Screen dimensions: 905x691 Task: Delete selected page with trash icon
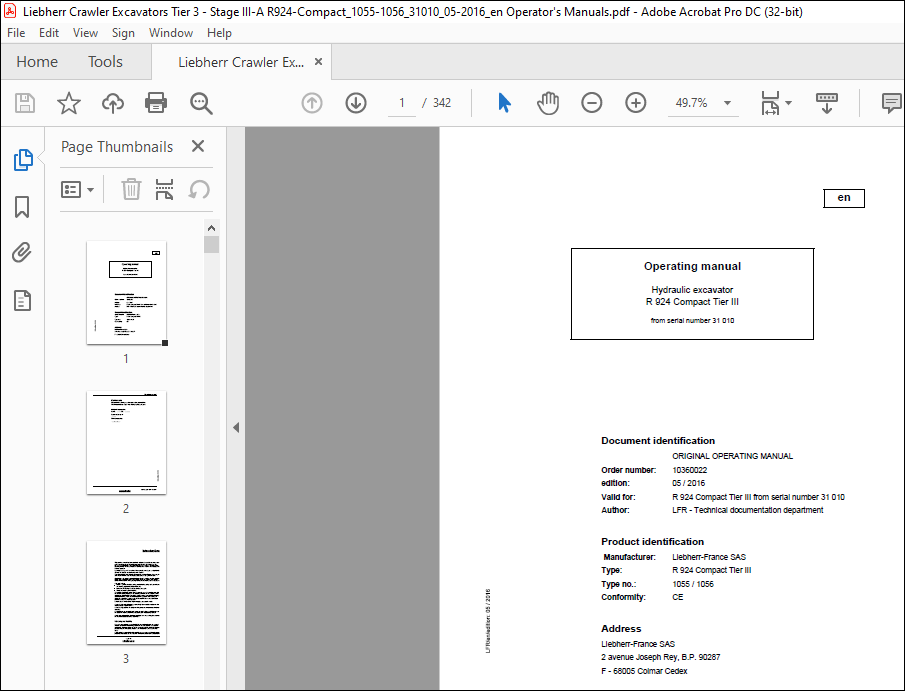[131, 189]
